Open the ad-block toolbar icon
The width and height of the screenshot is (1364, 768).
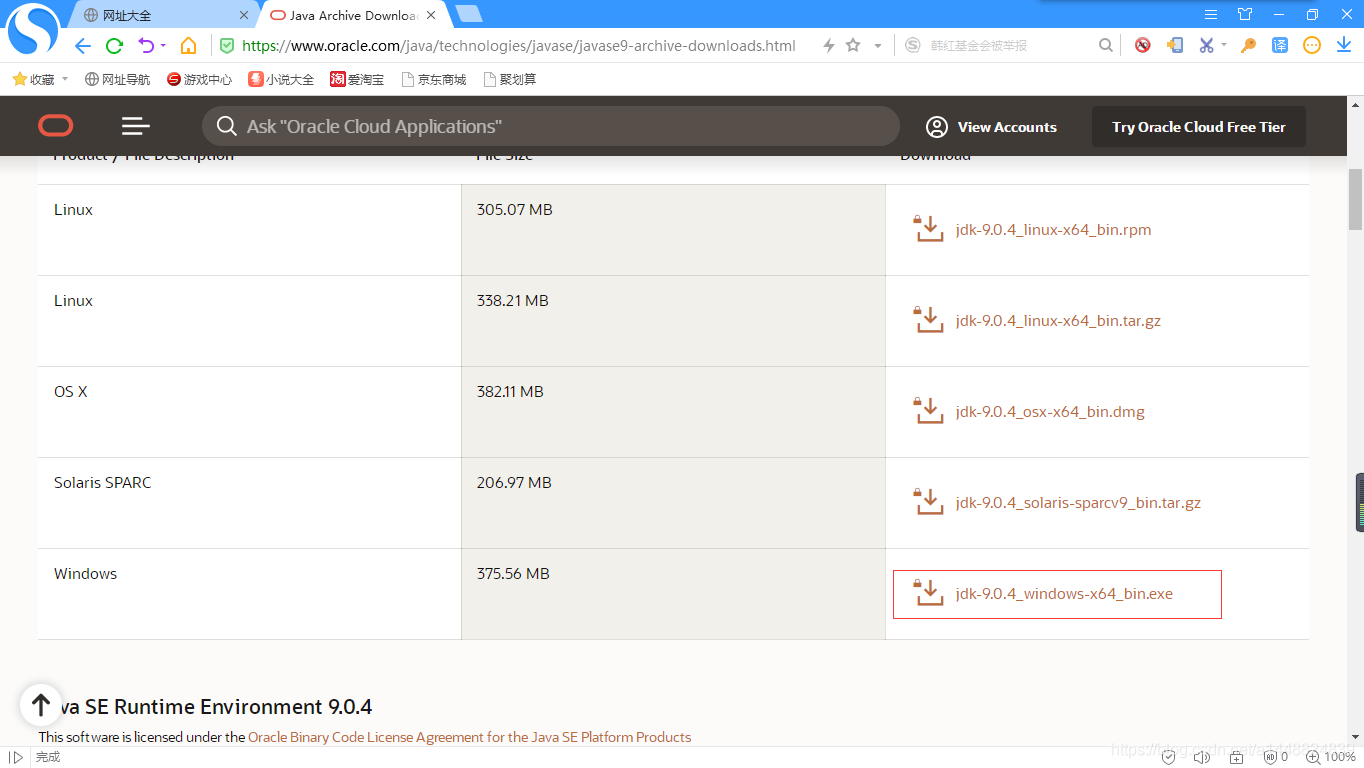(x=1142, y=45)
